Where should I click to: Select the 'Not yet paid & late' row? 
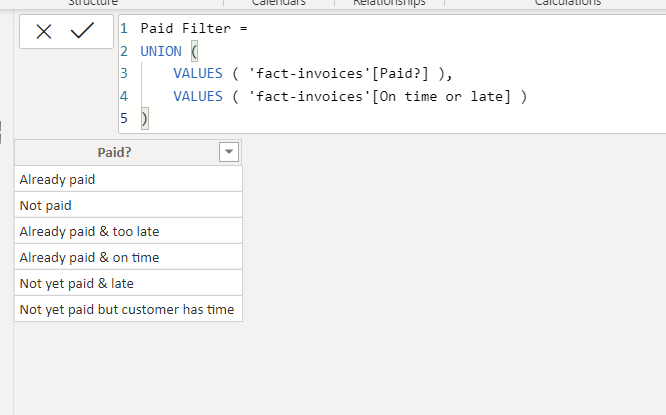[128, 283]
